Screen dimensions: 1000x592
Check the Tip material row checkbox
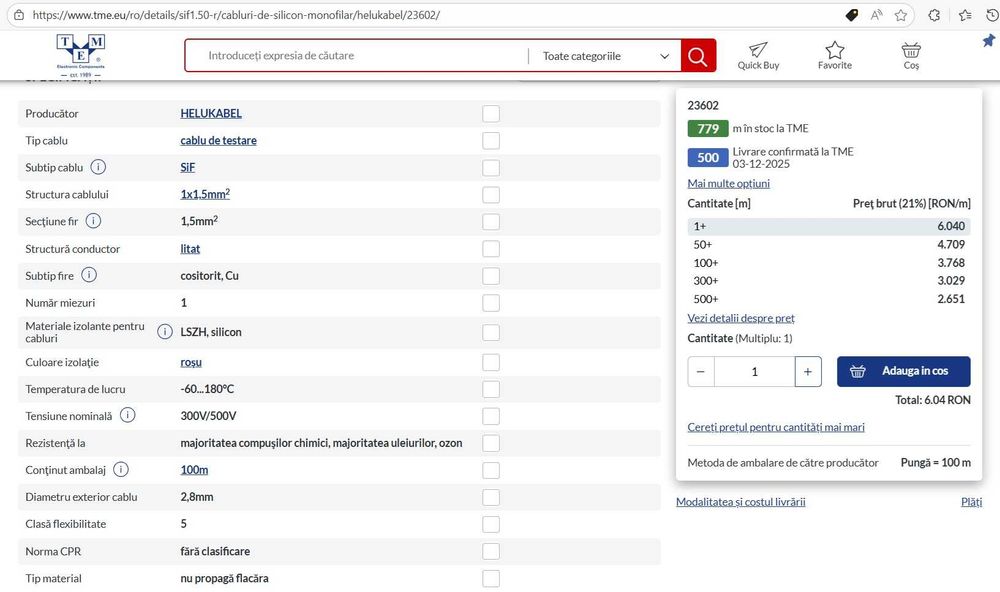coord(491,579)
